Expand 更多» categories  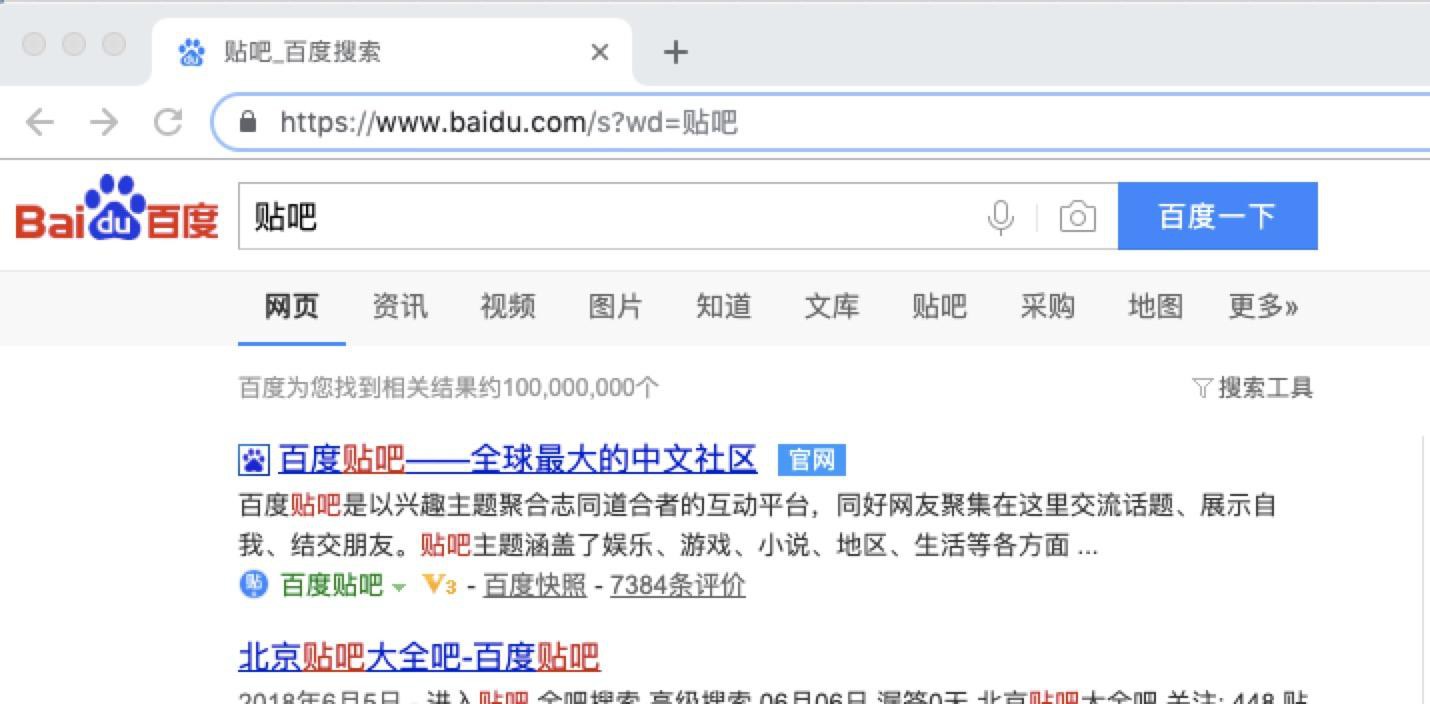point(1262,306)
